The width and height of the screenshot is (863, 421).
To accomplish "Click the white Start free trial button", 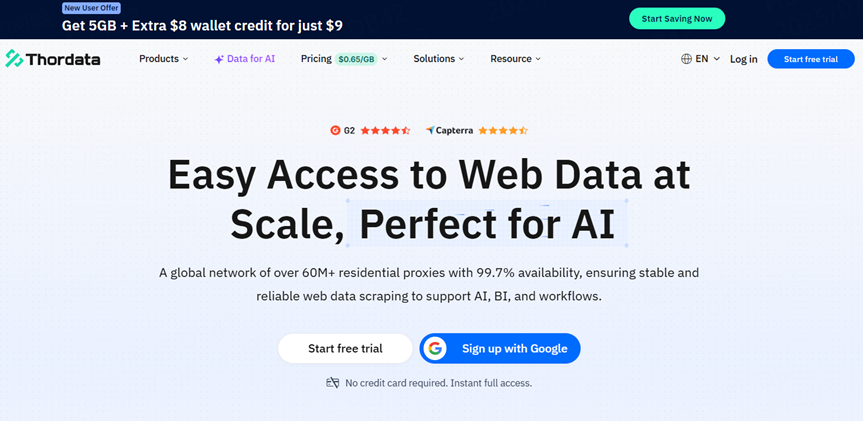I will pos(345,348).
